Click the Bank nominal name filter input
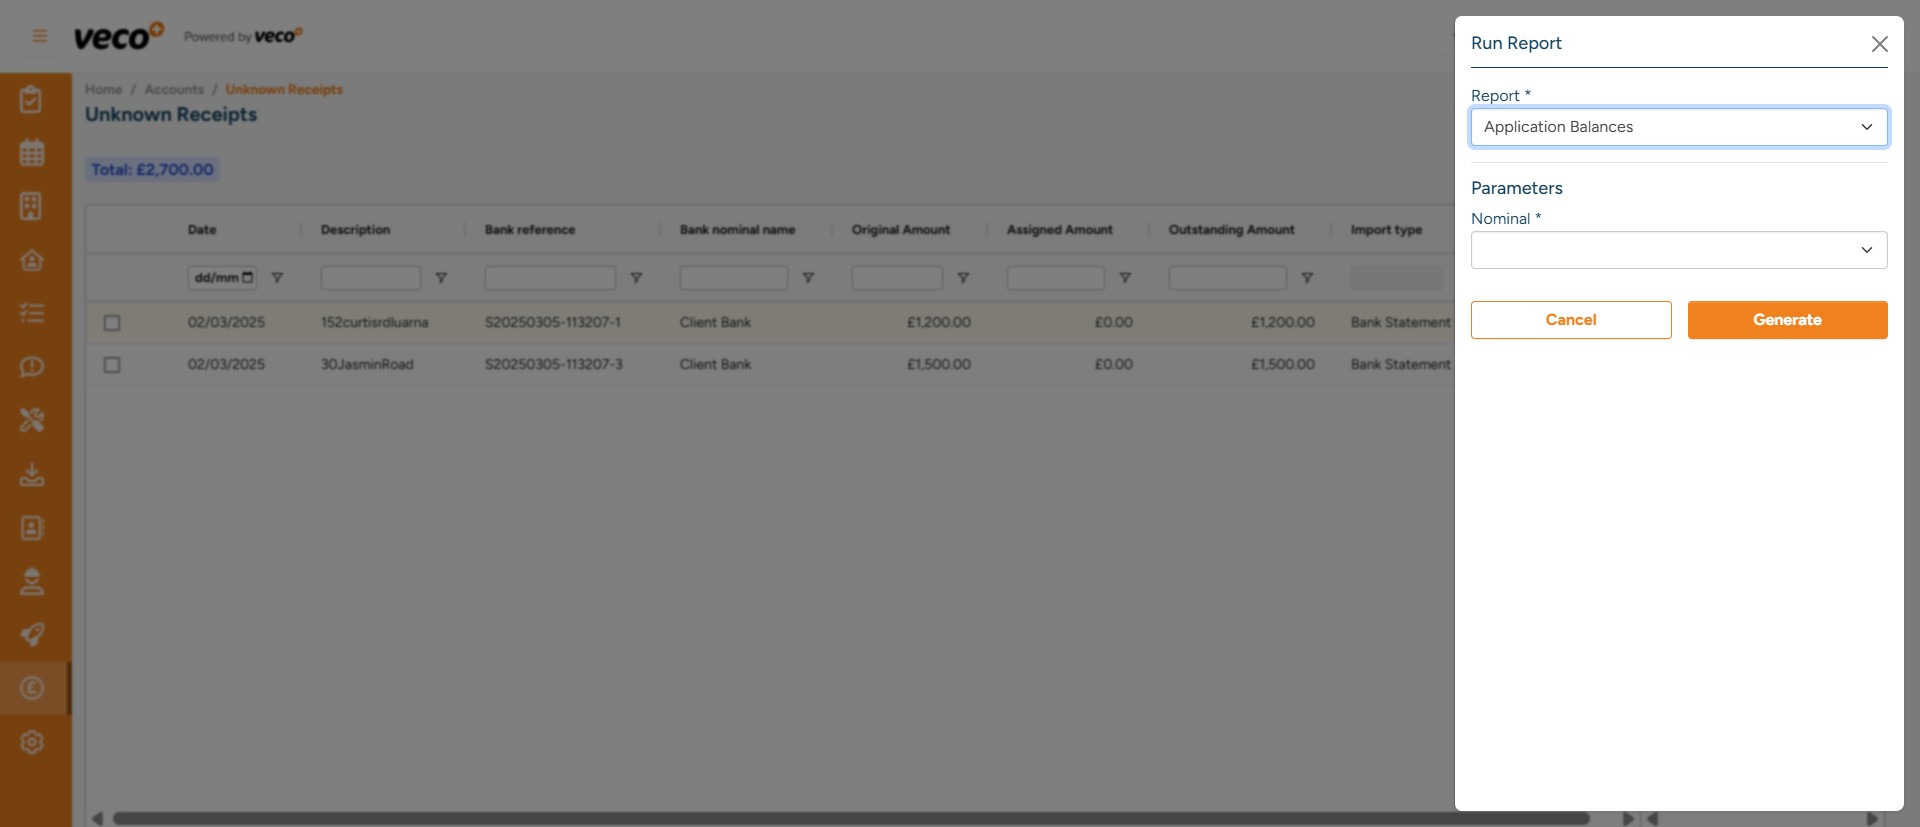The width and height of the screenshot is (1920, 827). (x=734, y=278)
